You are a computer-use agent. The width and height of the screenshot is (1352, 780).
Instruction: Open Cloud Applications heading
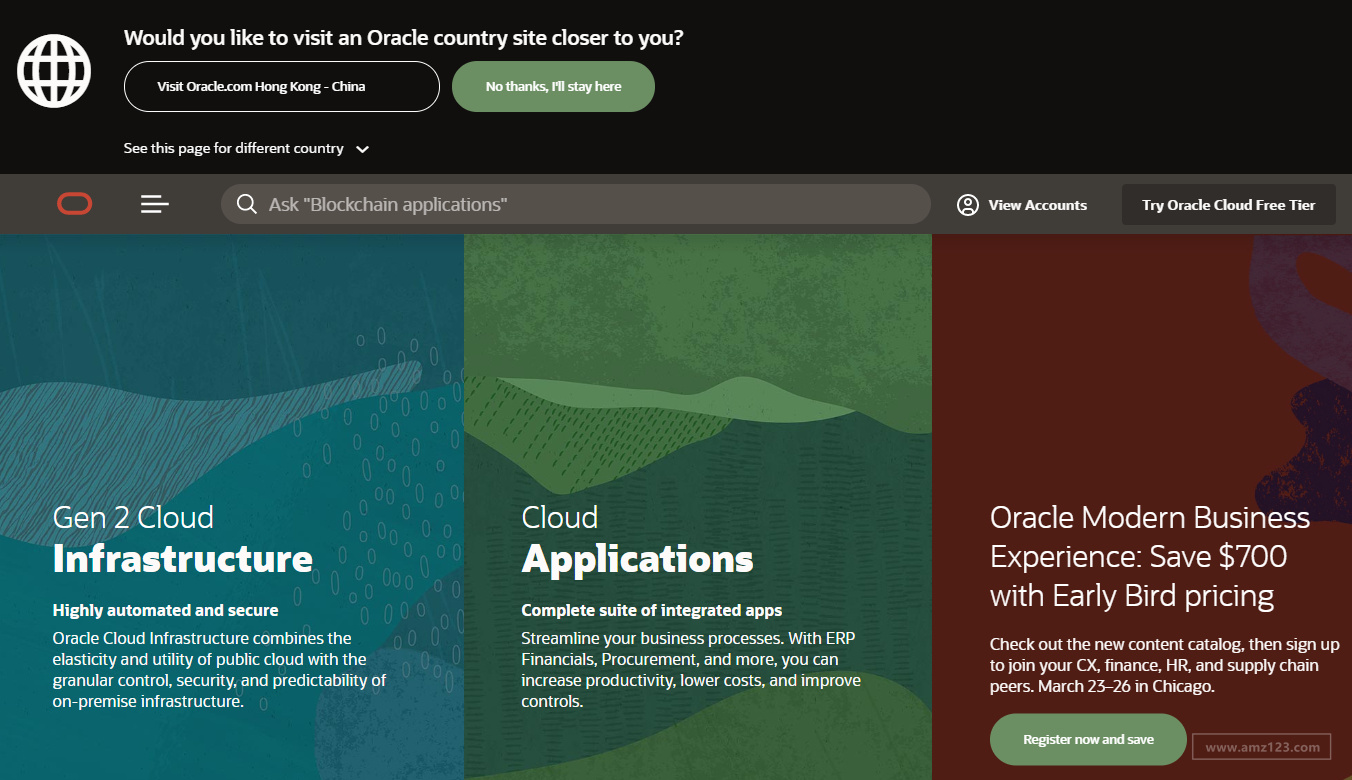point(637,538)
